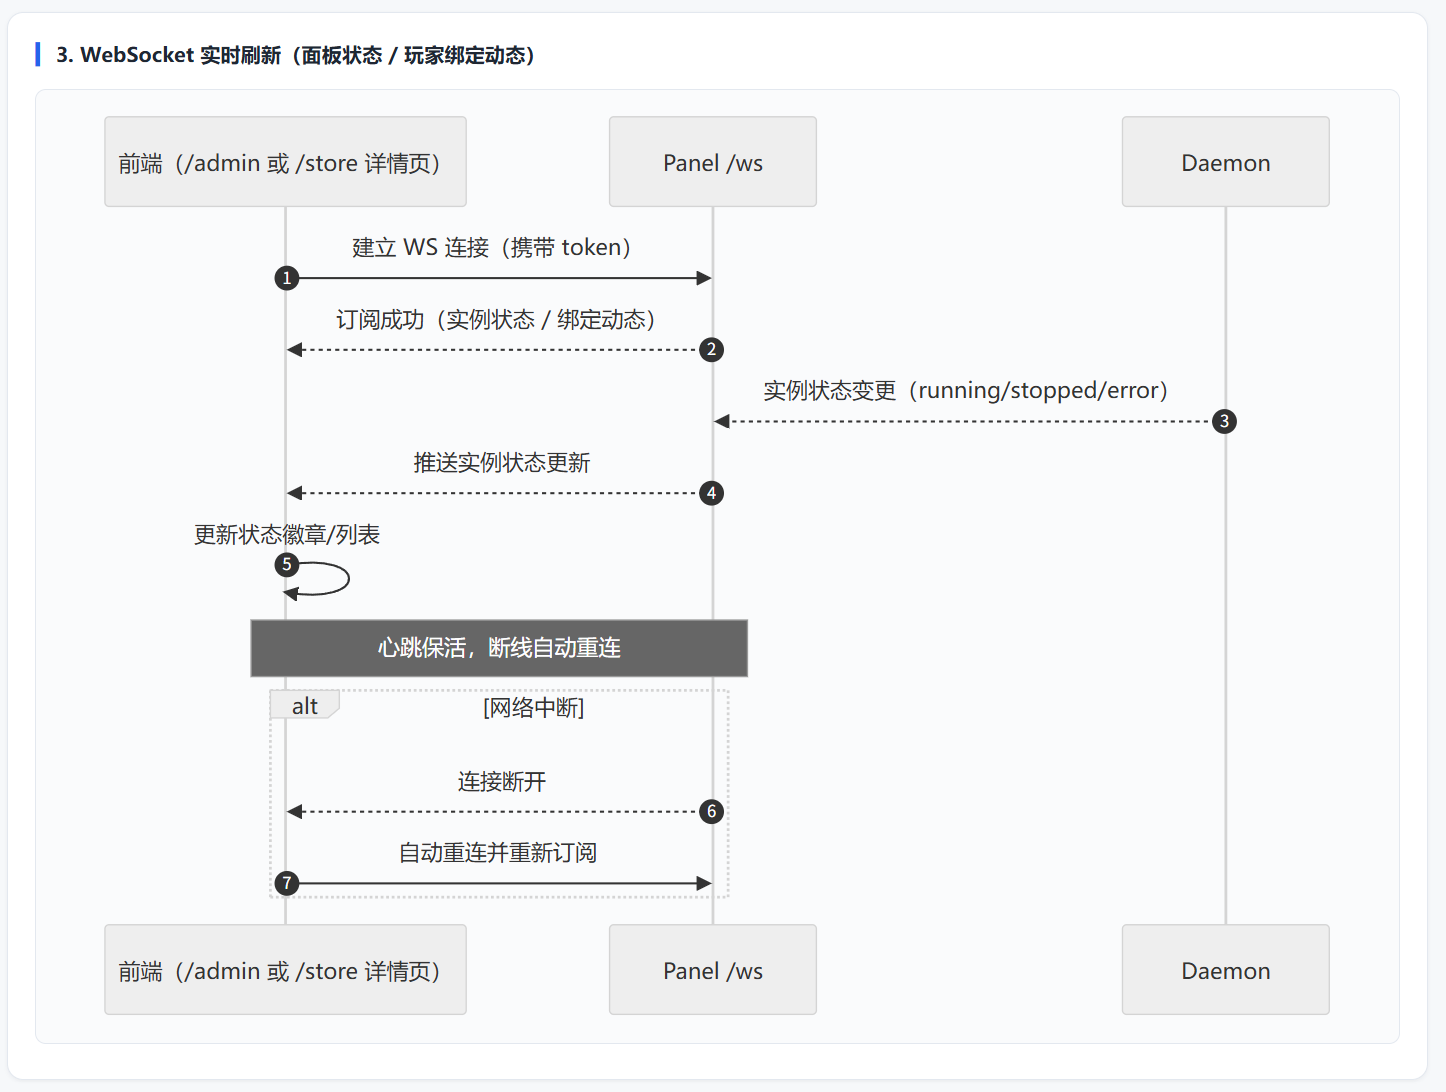The height and width of the screenshot is (1092, 1446).
Task: Click sequence step 3 circle near Daemon lifeline
Action: [1224, 421]
